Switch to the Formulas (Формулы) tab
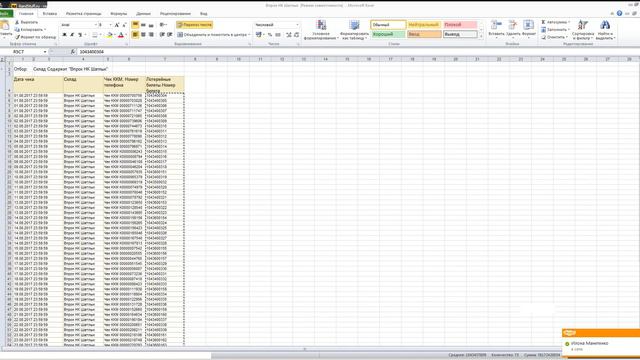Screen dimensions: 640x360 point(119,13)
